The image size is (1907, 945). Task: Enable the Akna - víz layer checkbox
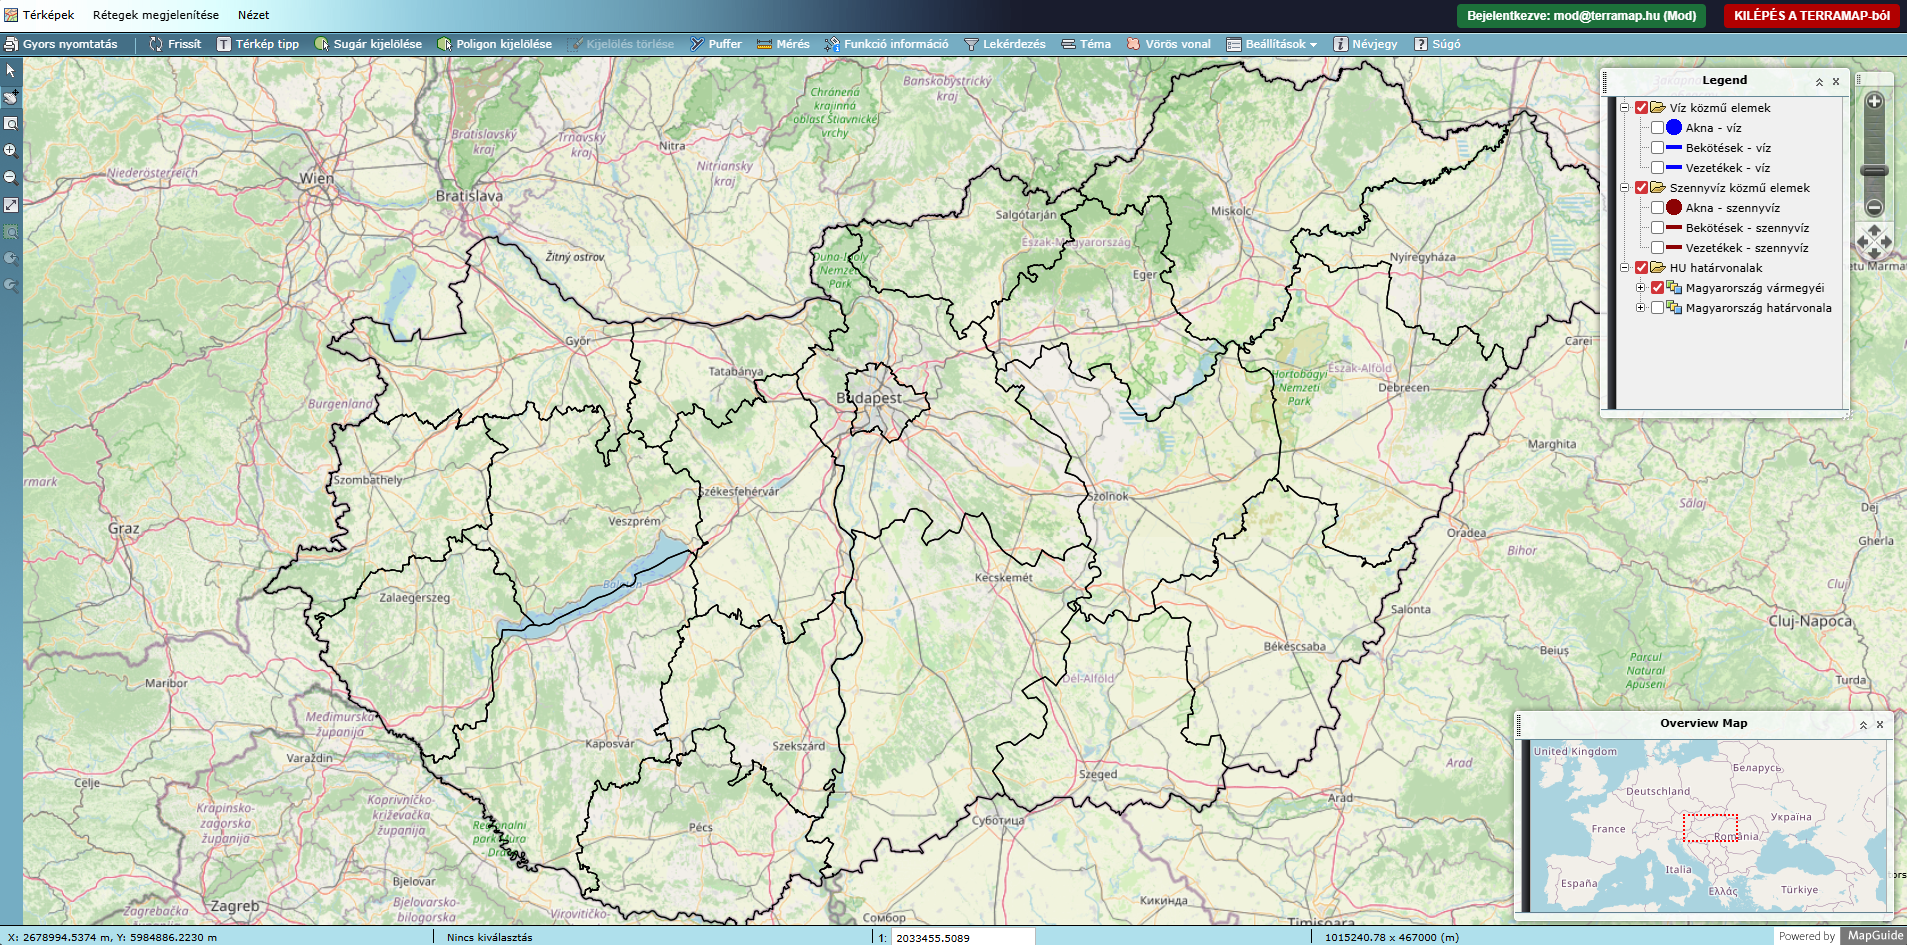[1657, 128]
